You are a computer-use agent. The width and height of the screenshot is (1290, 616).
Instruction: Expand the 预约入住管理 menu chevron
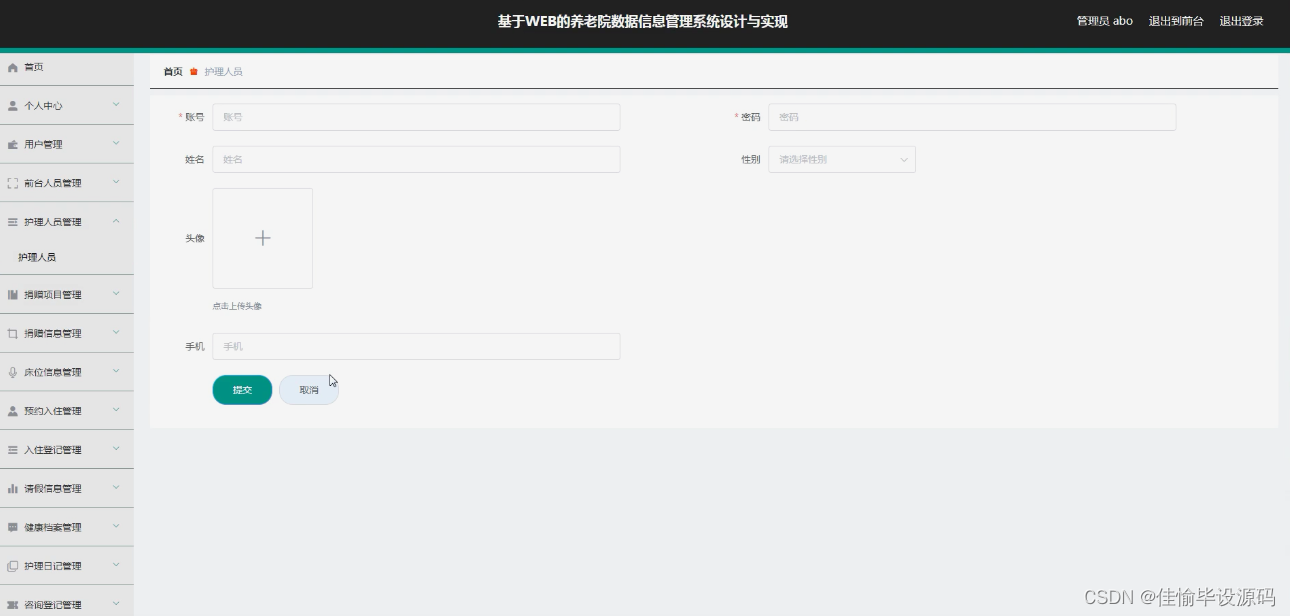pyautogui.click(x=117, y=410)
